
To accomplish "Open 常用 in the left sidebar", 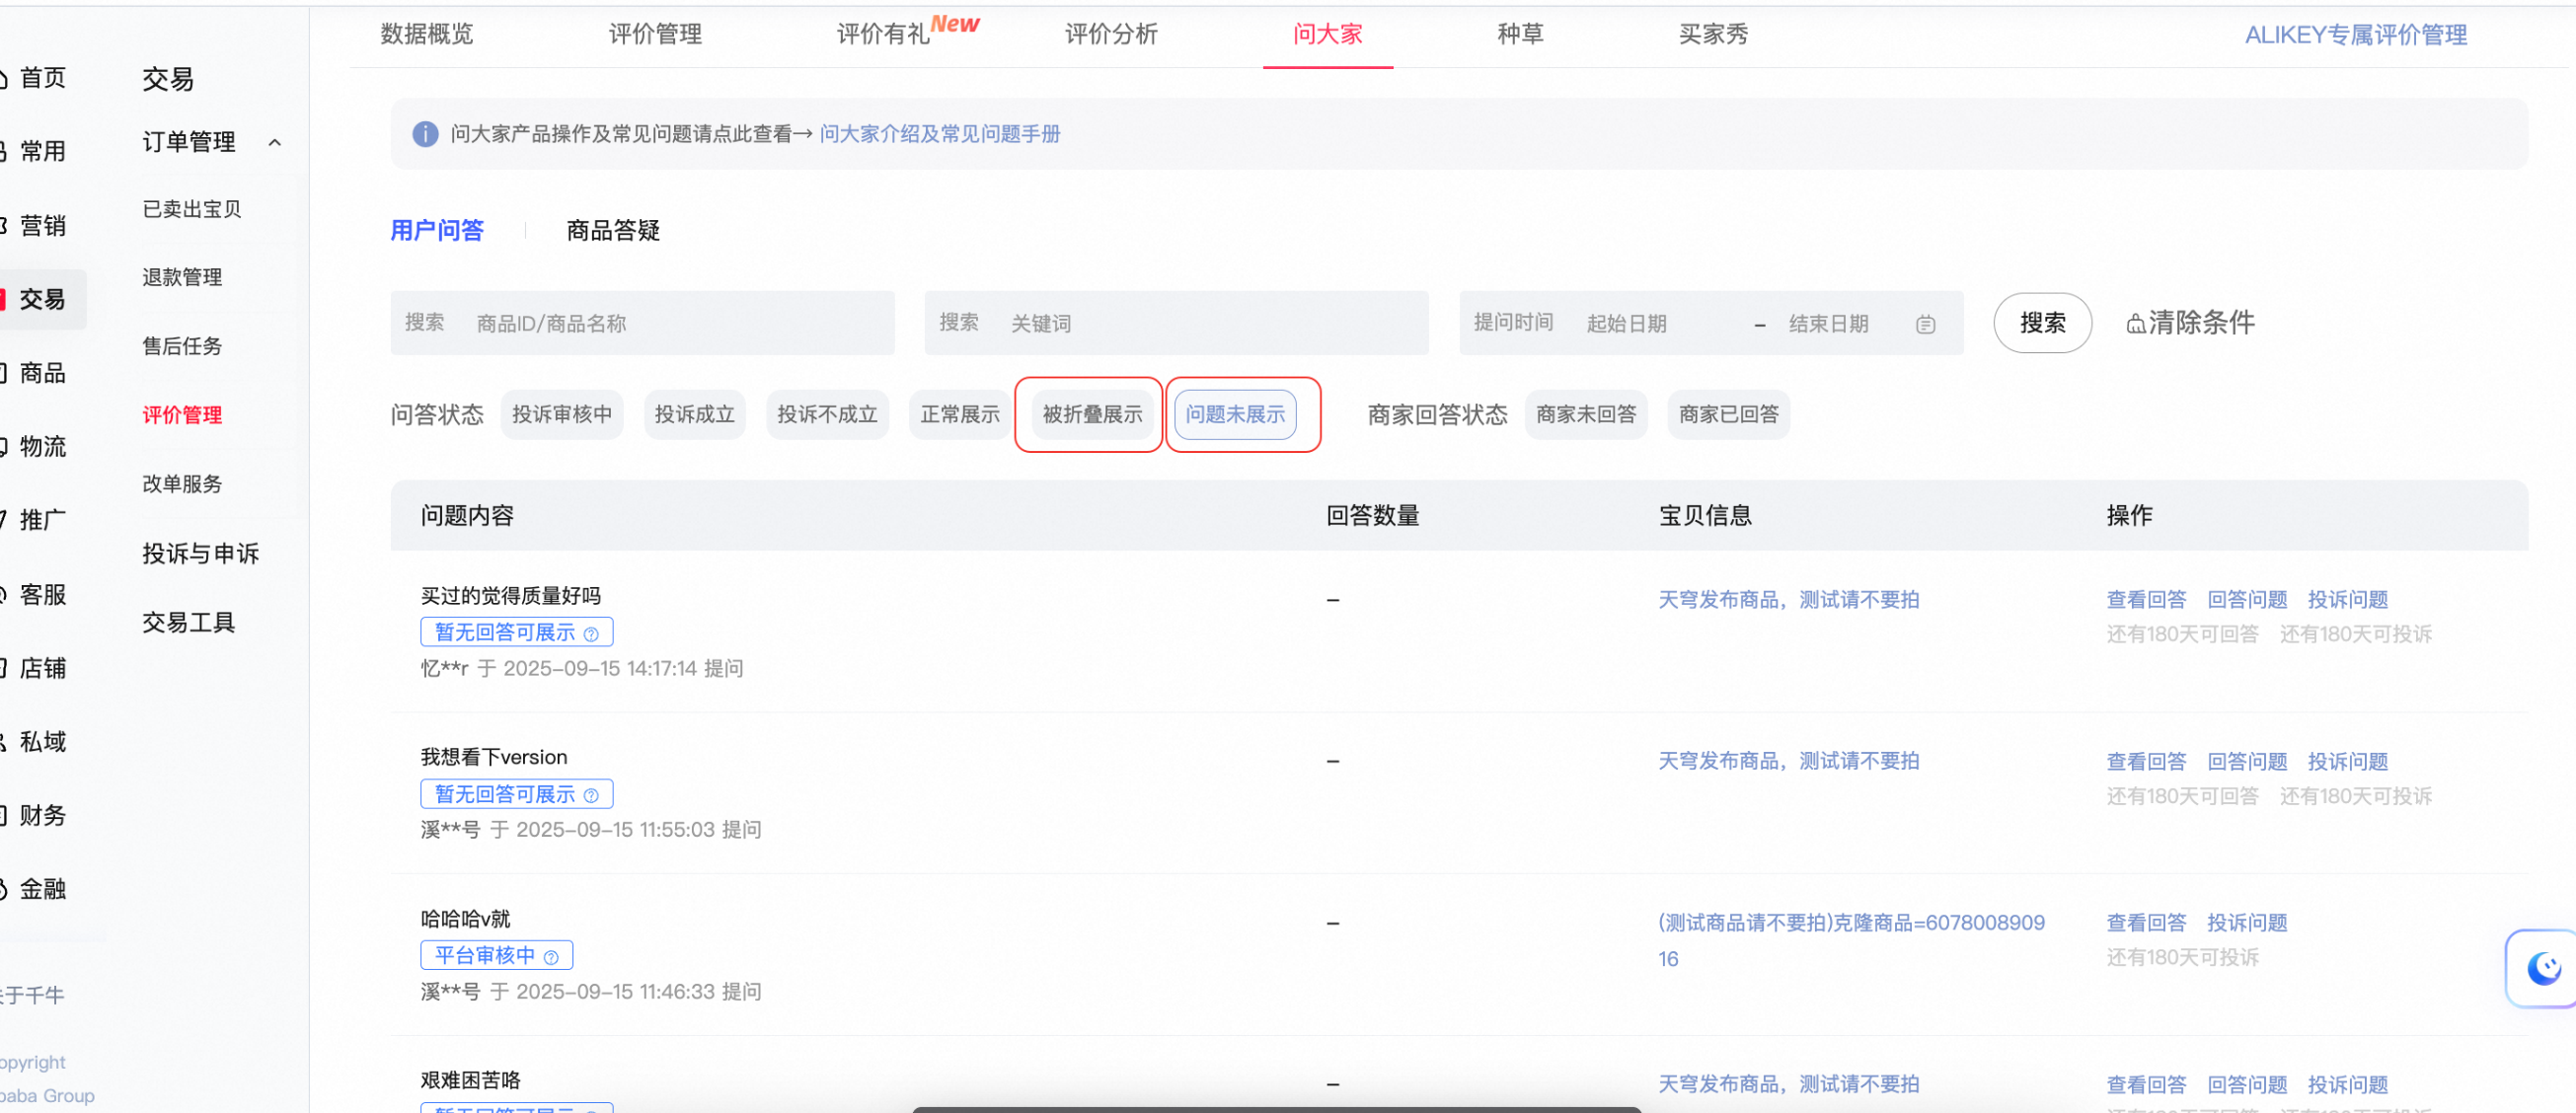I will click(42, 152).
